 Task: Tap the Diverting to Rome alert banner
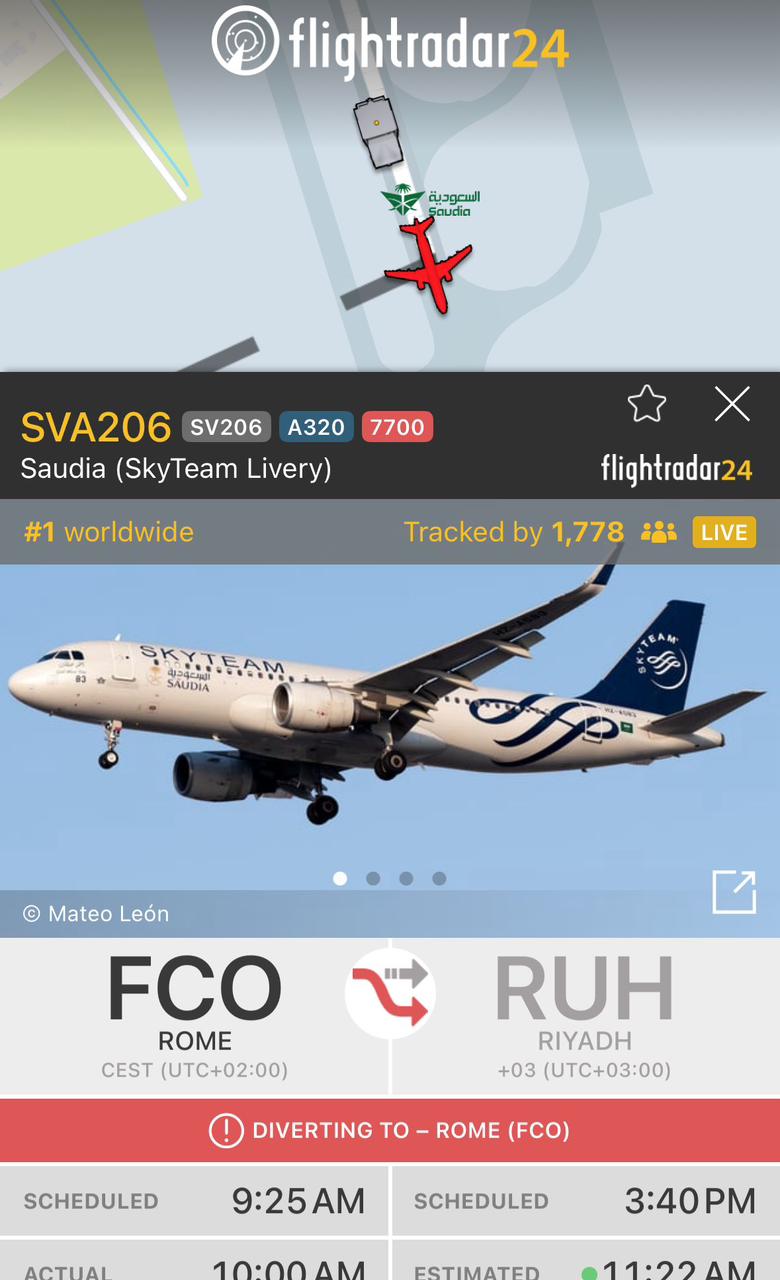pyautogui.click(x=390, y=1130)
